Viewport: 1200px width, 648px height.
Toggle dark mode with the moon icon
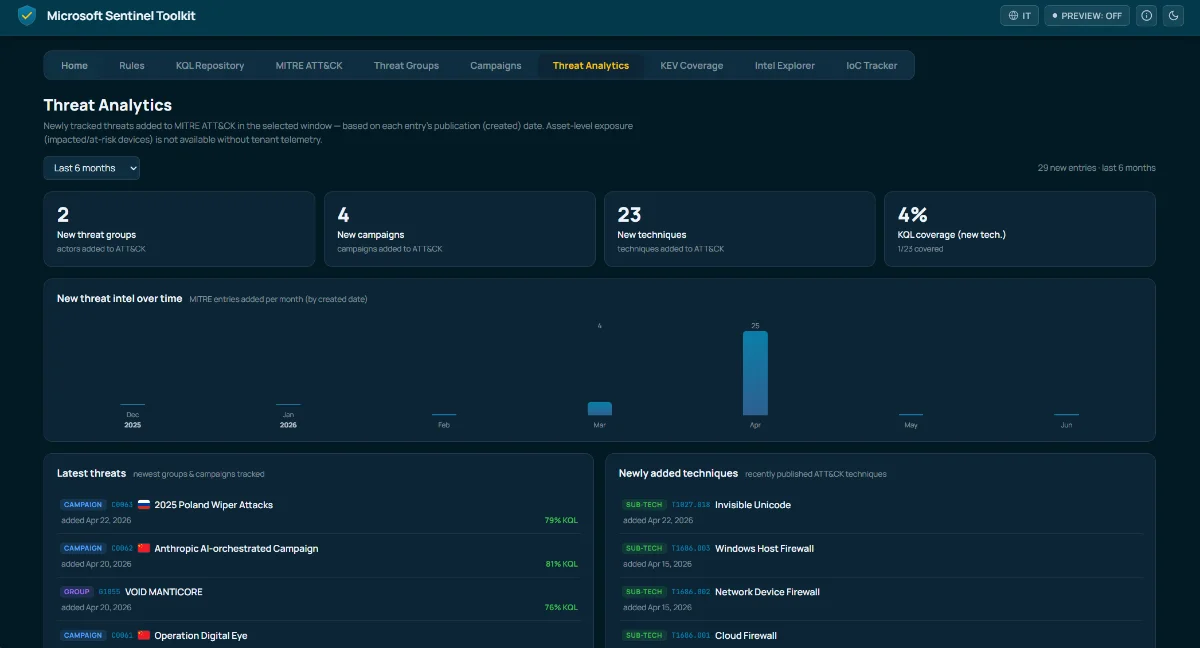click(1175, 16)
